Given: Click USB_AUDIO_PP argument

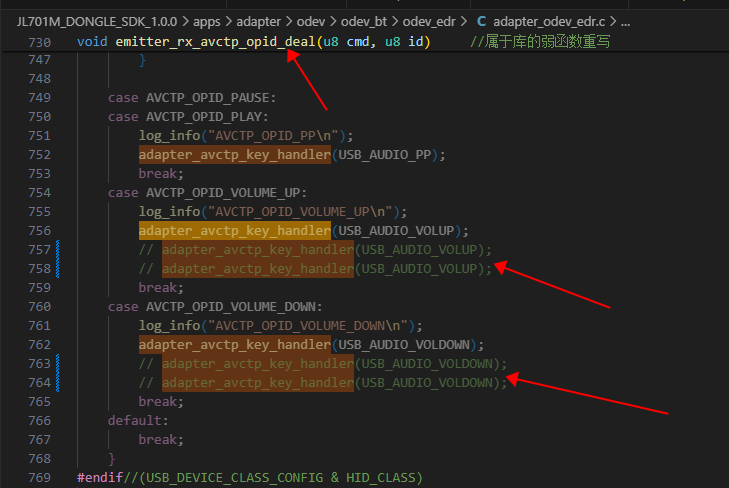Looking at the screenshot, I should click(384, 155).
